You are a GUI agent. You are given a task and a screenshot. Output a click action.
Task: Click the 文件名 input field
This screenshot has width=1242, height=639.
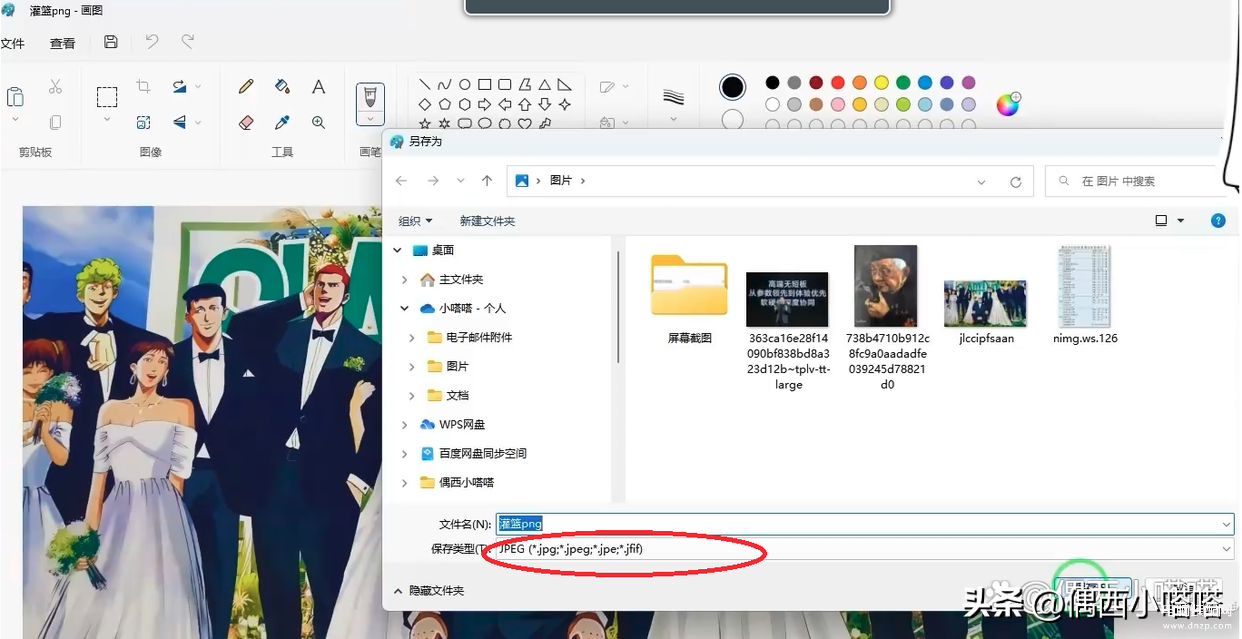[x=865, y=524]
